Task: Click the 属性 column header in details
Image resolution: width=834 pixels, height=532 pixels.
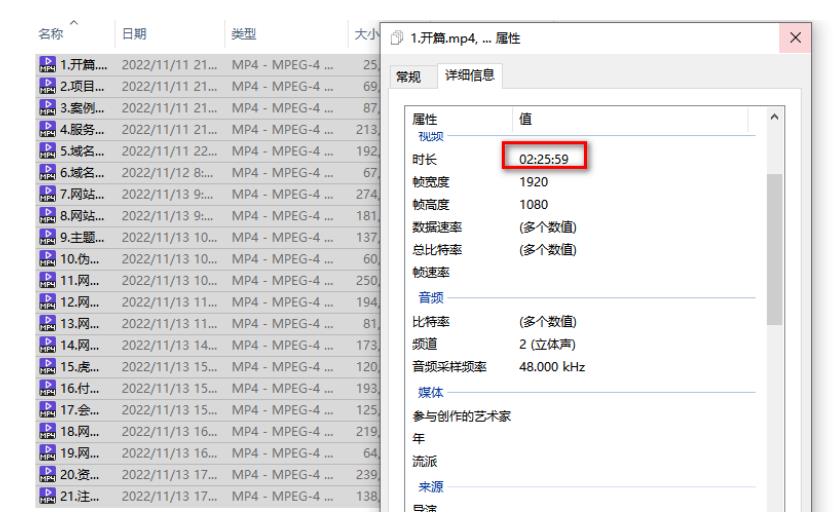Action: click(426, 120)
